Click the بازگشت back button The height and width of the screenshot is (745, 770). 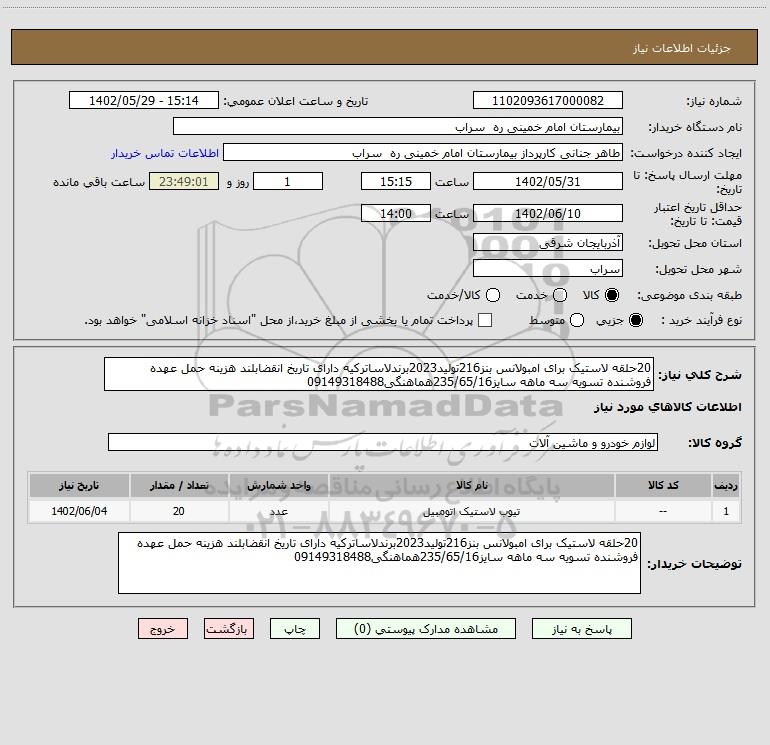pos(229,629)
